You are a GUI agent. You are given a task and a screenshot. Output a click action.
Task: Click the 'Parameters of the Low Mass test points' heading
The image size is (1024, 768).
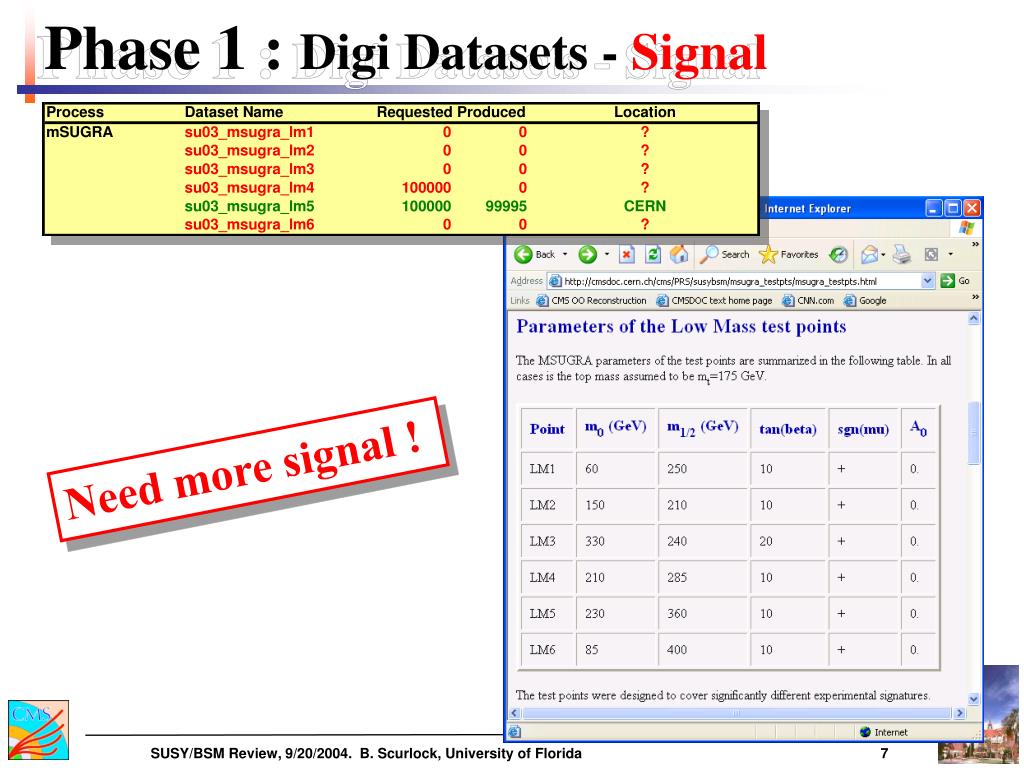[681, 327]
